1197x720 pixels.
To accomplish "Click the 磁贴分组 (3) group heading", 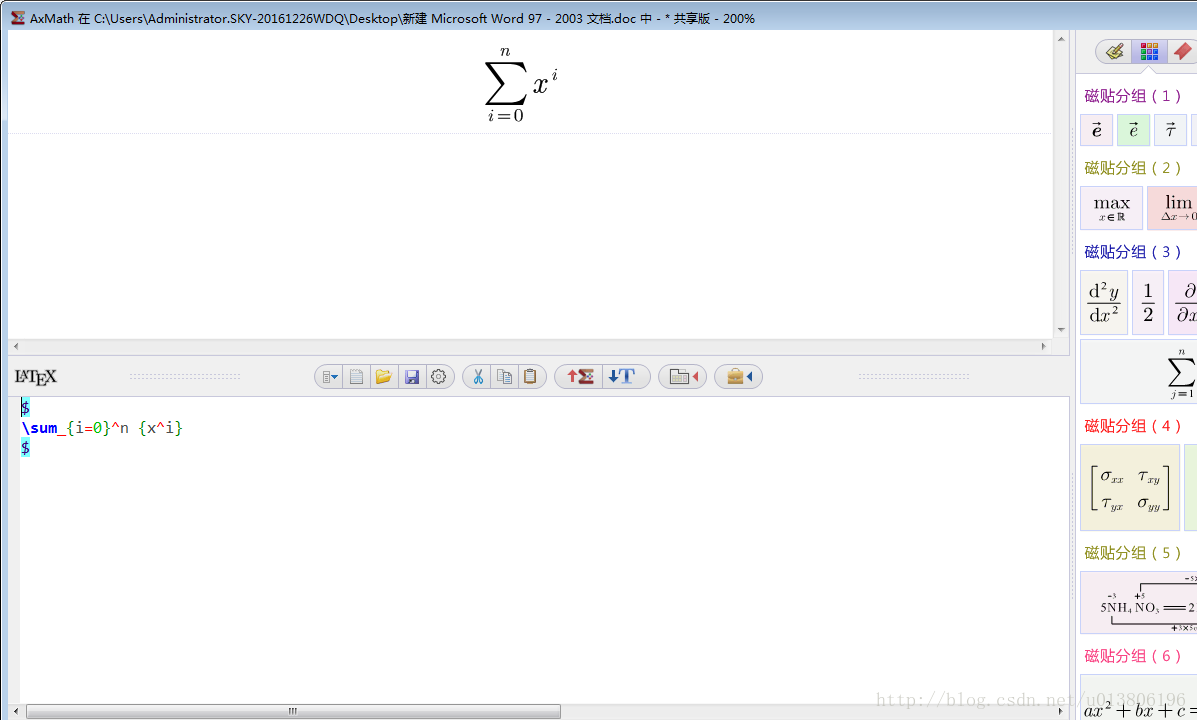I will click(1133, 252).
